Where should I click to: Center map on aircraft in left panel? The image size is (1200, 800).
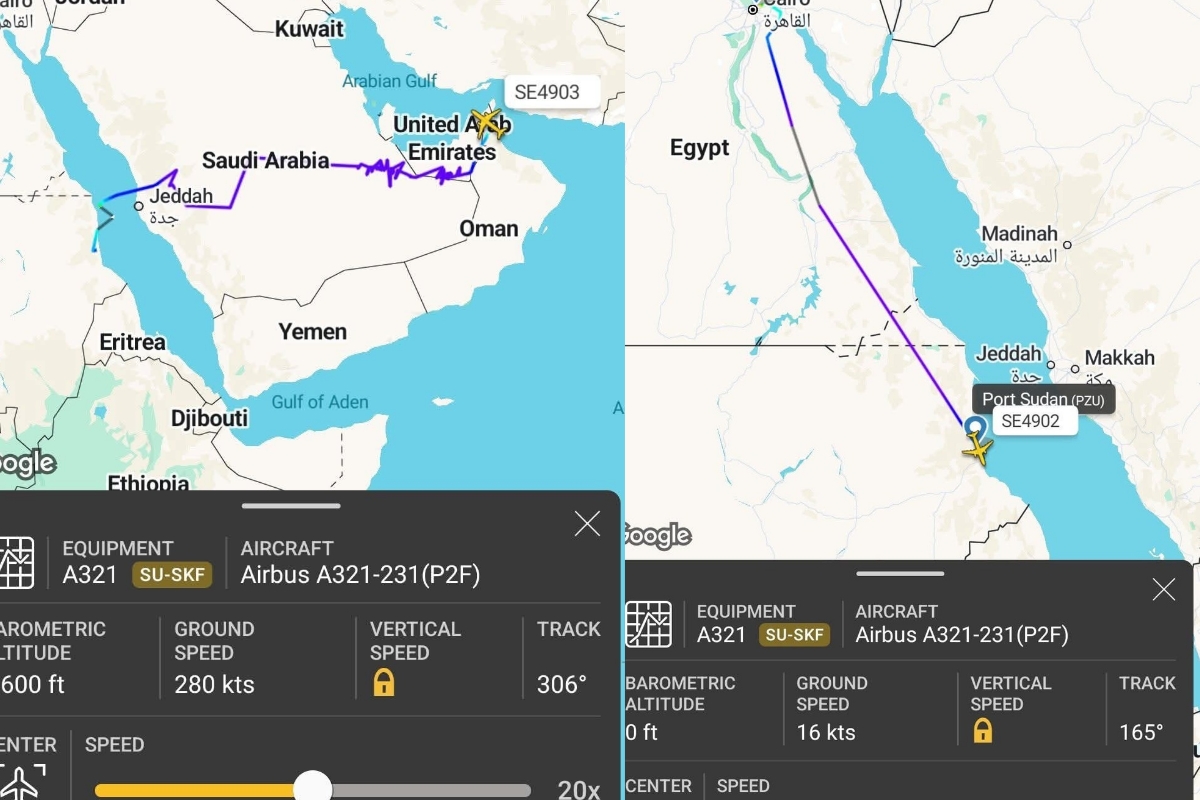click(x=20, y=783)
